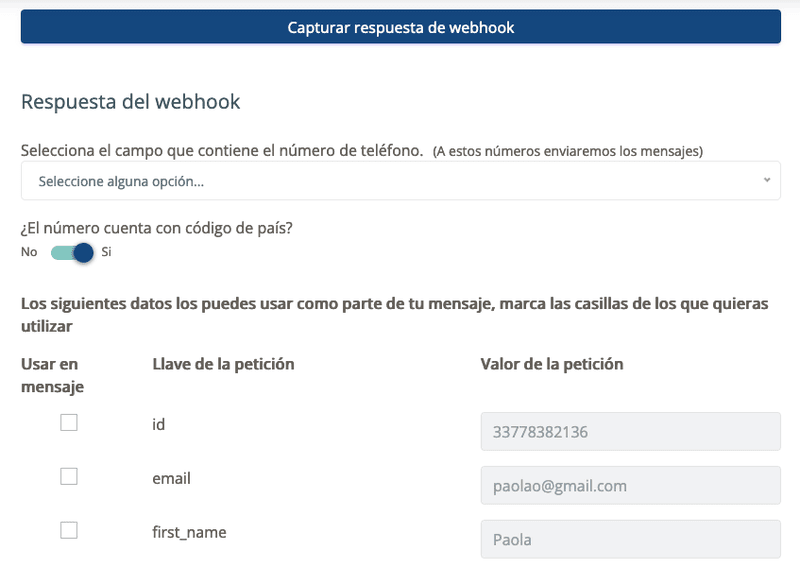Click the email value field paolao@gmail.com
800x567 pixels.
631,485
